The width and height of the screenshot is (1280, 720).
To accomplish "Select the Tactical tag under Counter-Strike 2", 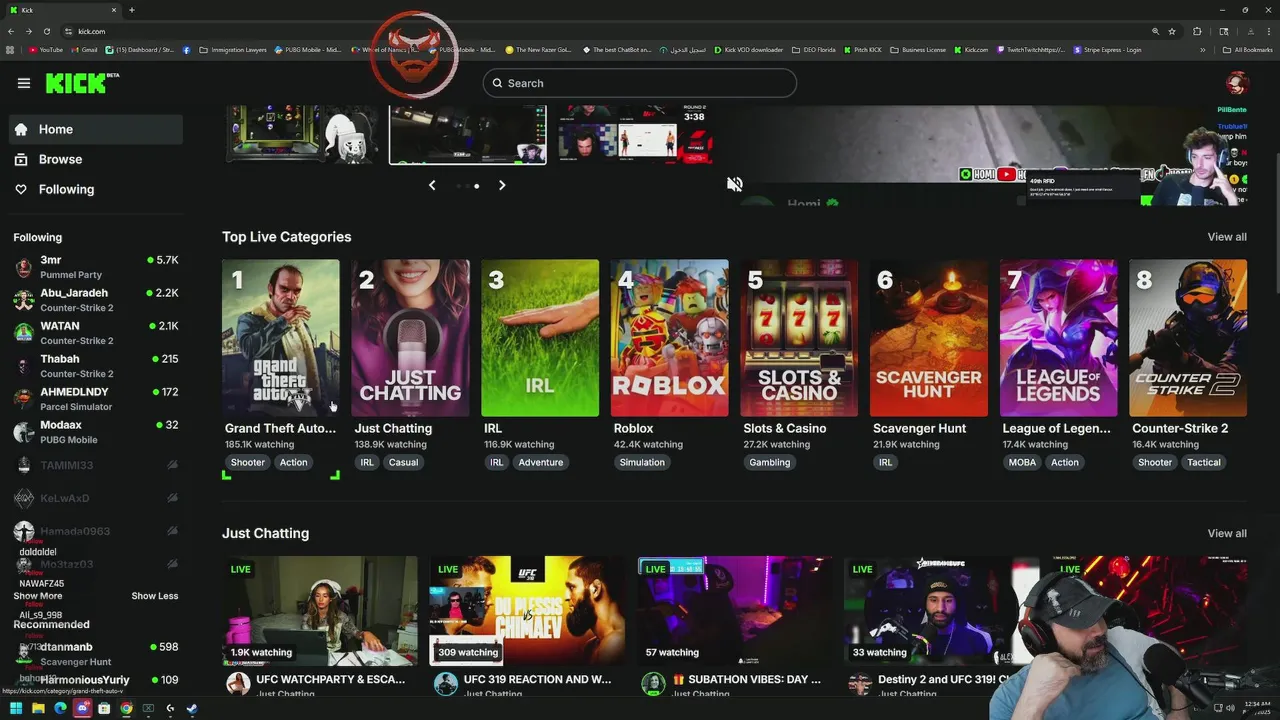I will click(x=1204, y=462).
